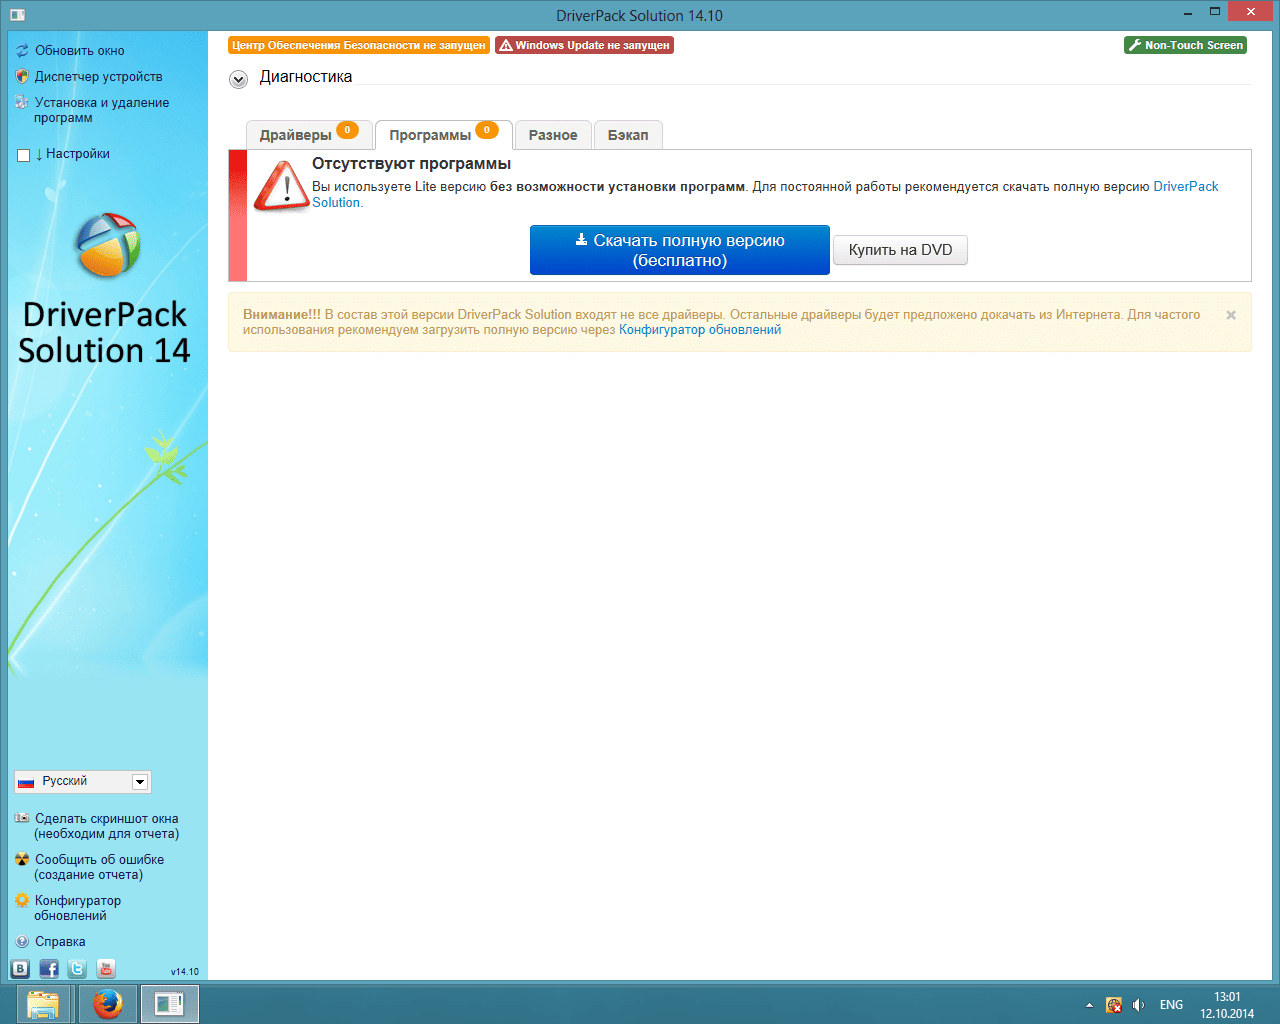1280x1024 pixels.
Task: Click the Отсутствуют программы heading
Action: (411, 164)
